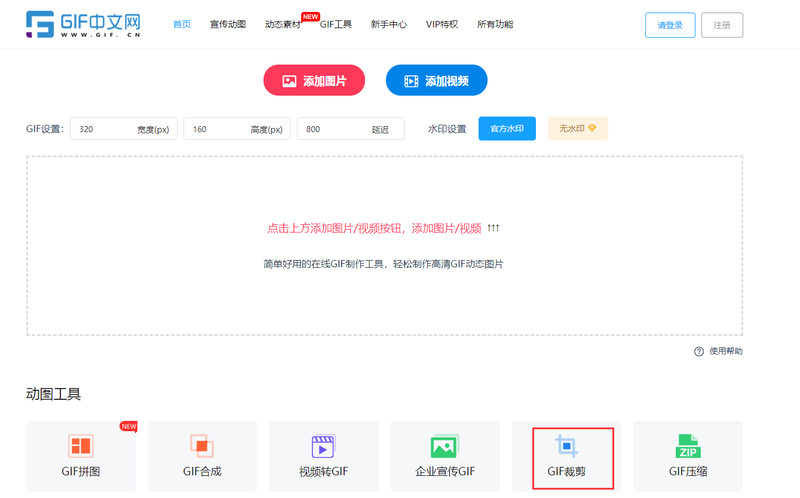800x498 pixels.
Task: Open the 宣传动图 menu item
Action: coord(228,24)
